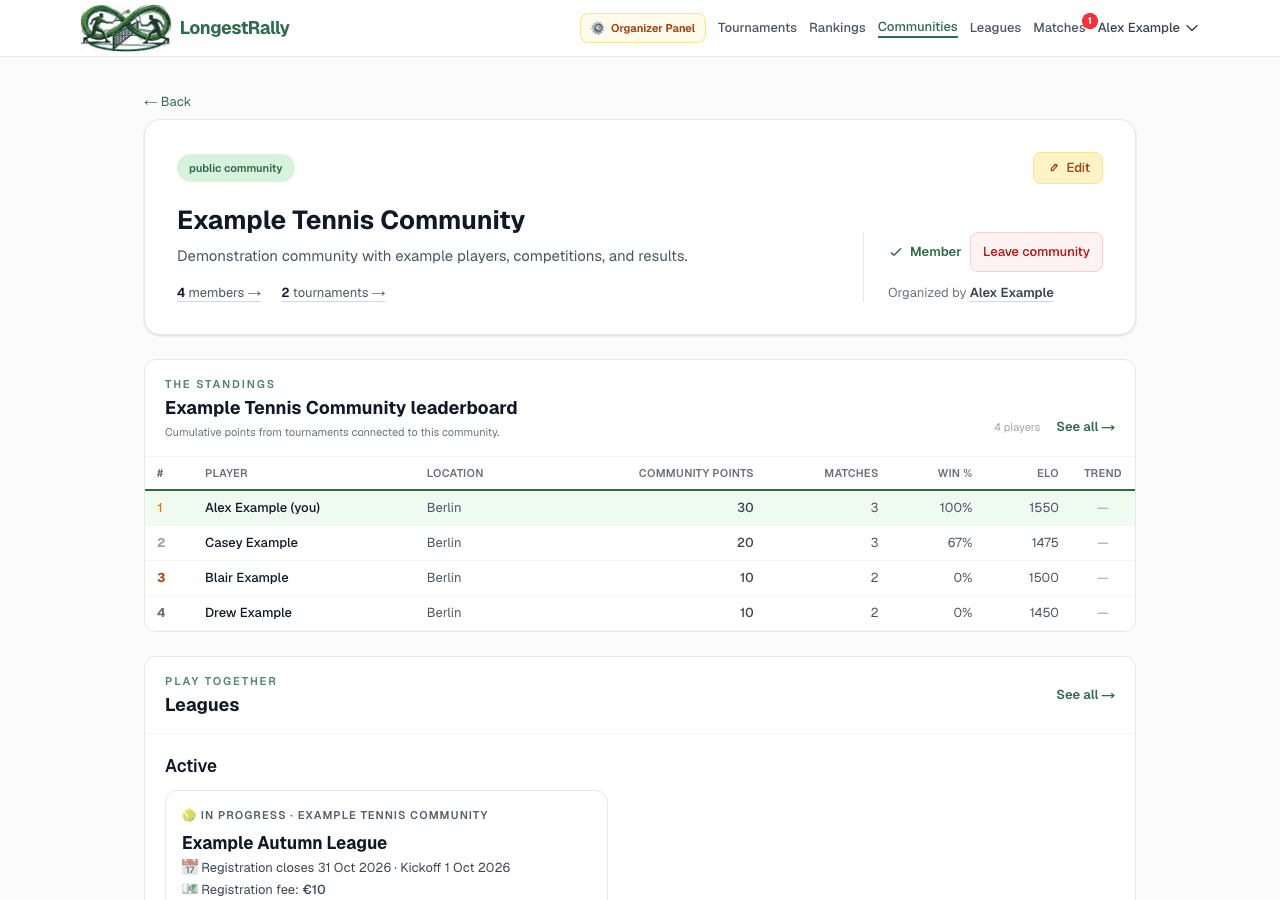Click Casey Example's 1475 ELO value
1280x900 pixels.
point(1044,543)
